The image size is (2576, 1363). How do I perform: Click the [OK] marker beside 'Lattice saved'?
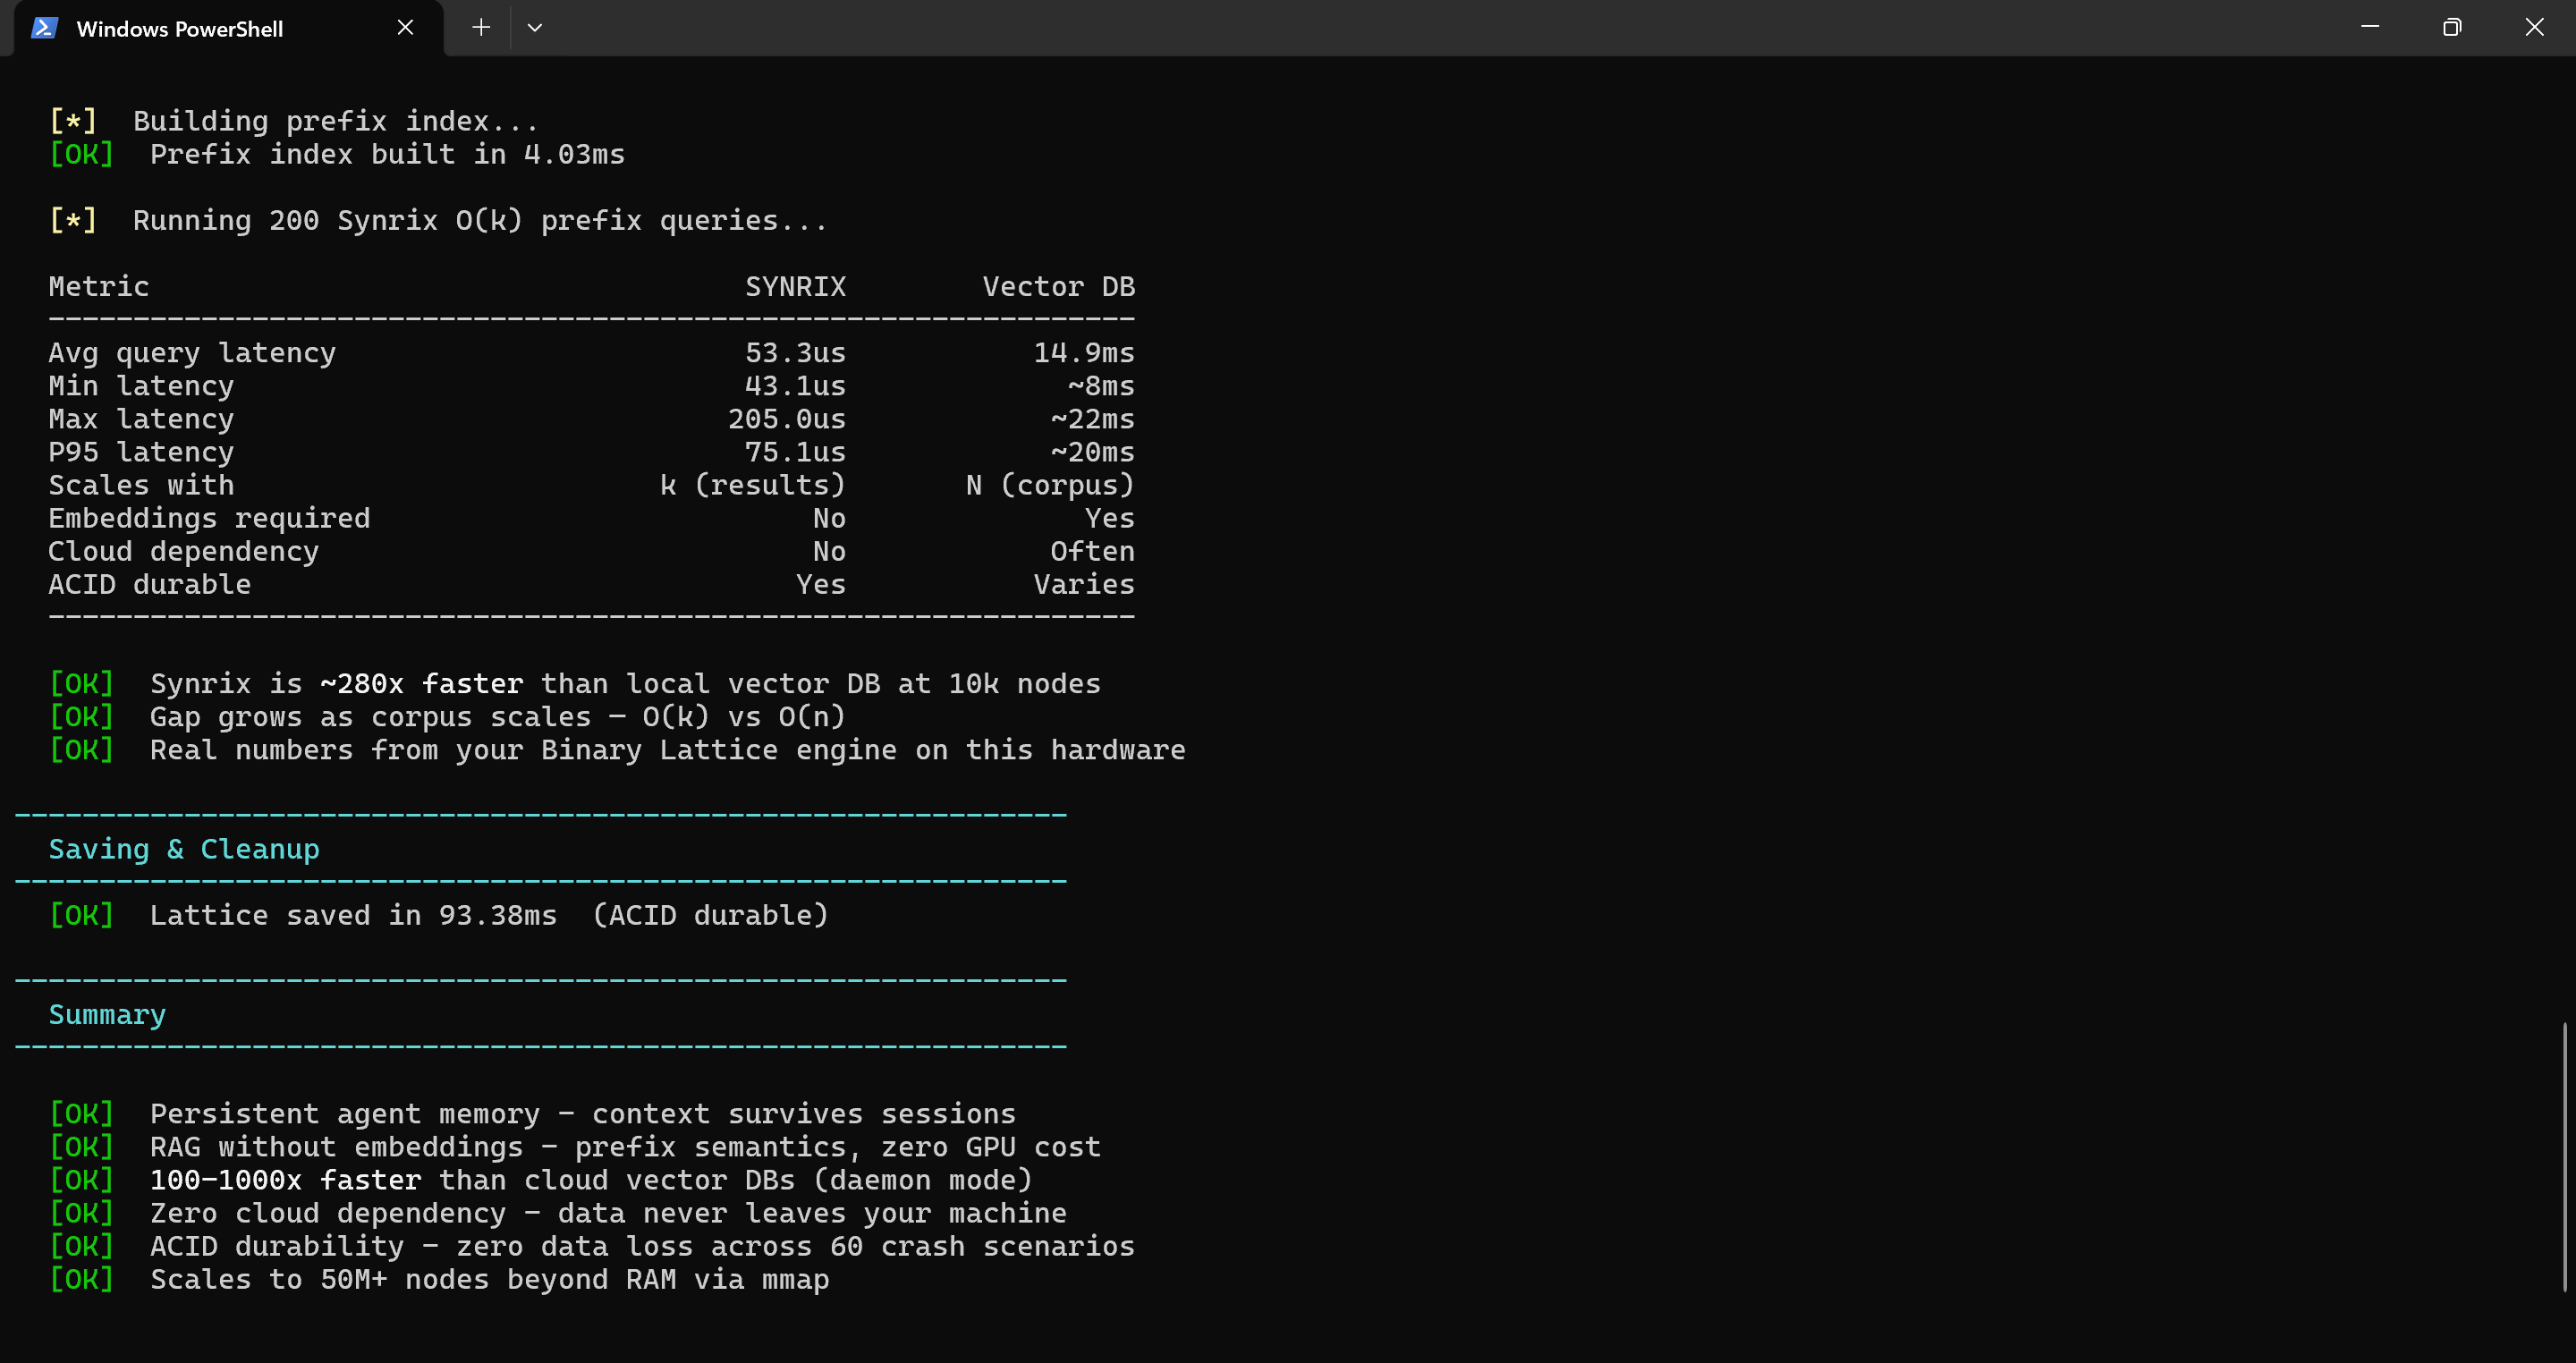pos(81,915)
